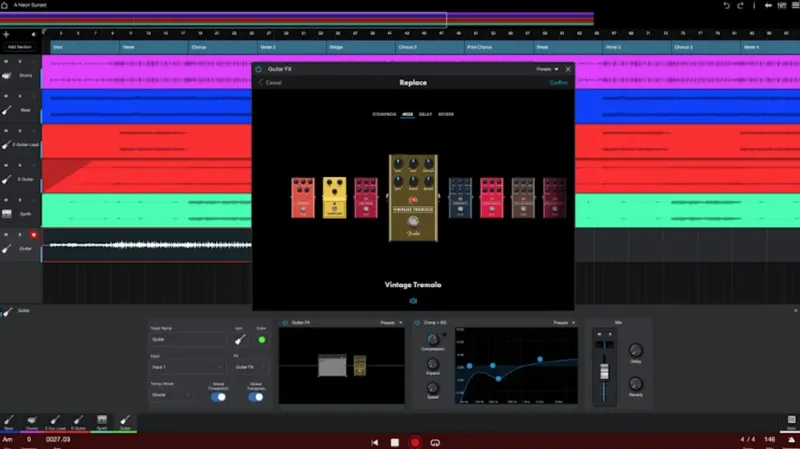Toggle the loop button

point(435,442)
